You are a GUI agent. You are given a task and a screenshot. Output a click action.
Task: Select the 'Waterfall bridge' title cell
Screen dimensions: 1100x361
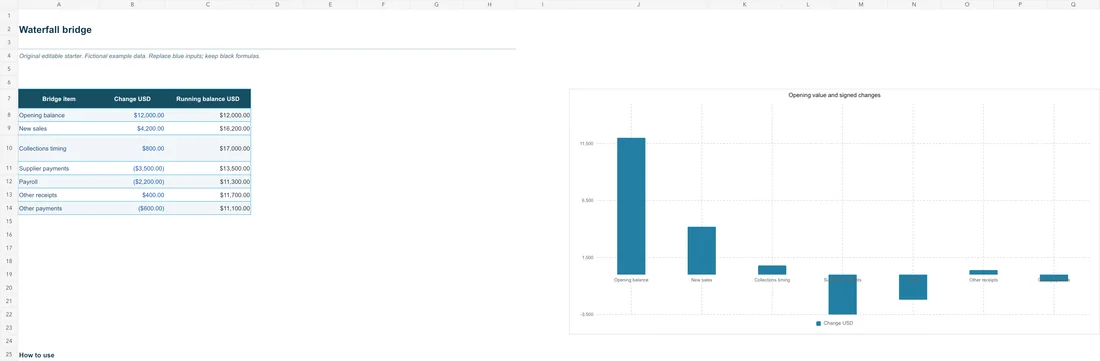click(55, 30)
